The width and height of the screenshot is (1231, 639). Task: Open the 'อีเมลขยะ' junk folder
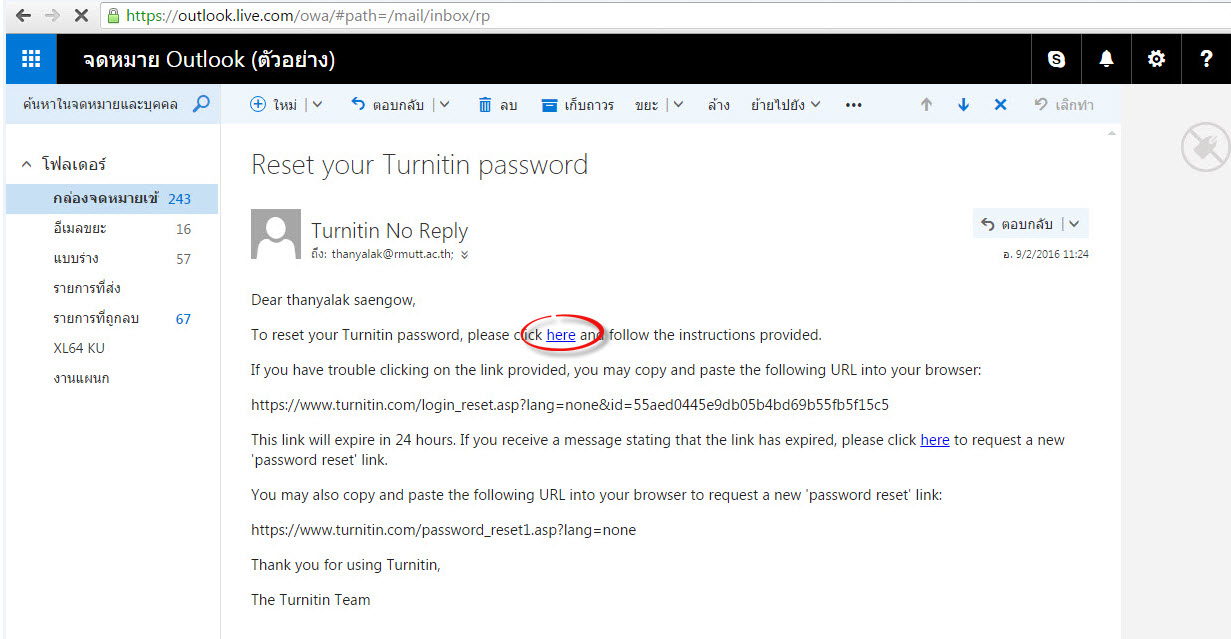112,228
